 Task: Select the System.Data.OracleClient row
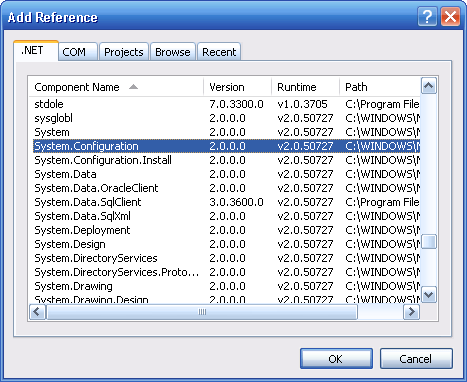(x=226, y=188)
